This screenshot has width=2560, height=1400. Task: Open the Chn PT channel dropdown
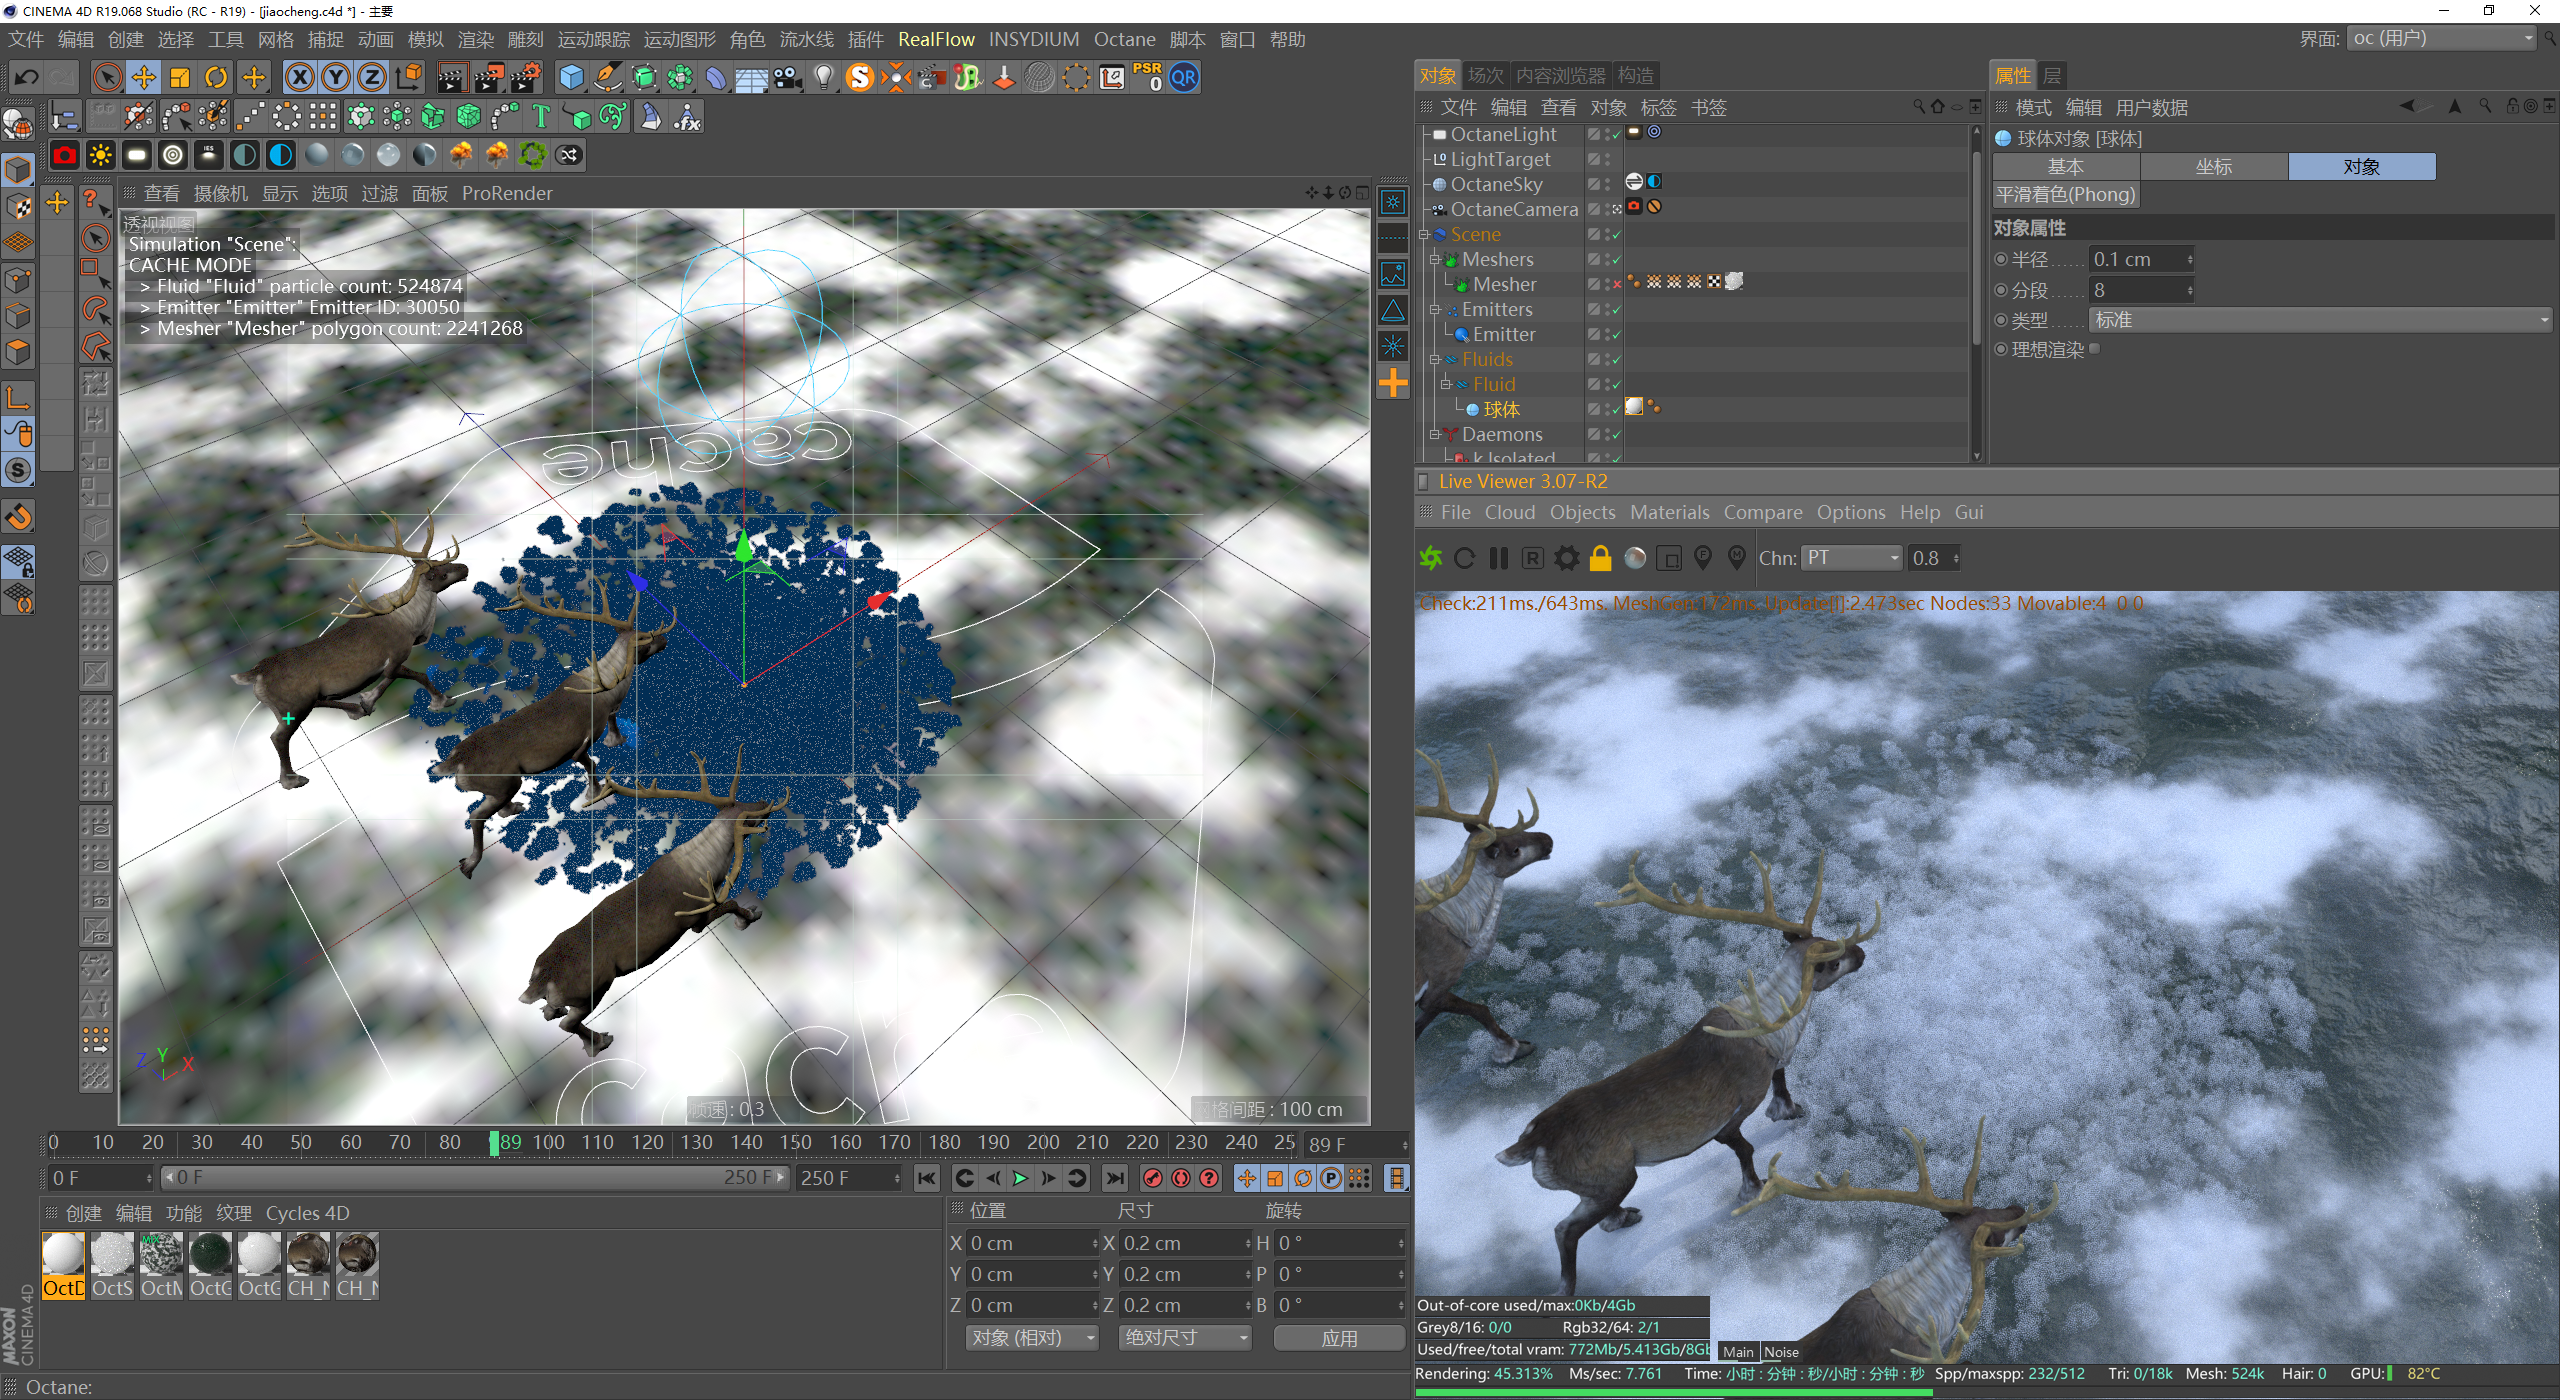tap(1851, 558)
